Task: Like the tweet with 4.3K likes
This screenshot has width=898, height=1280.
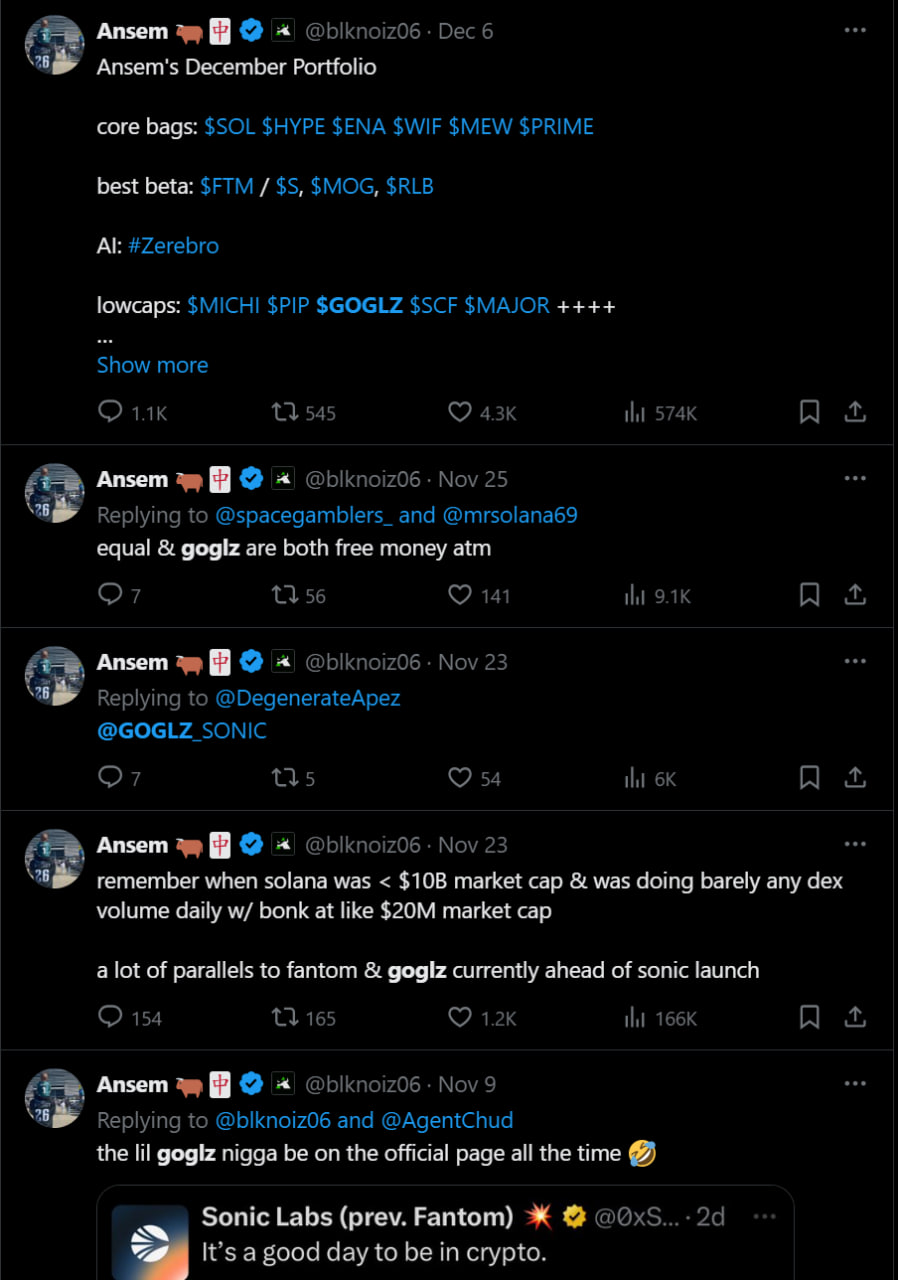Action: coord(459,412)
